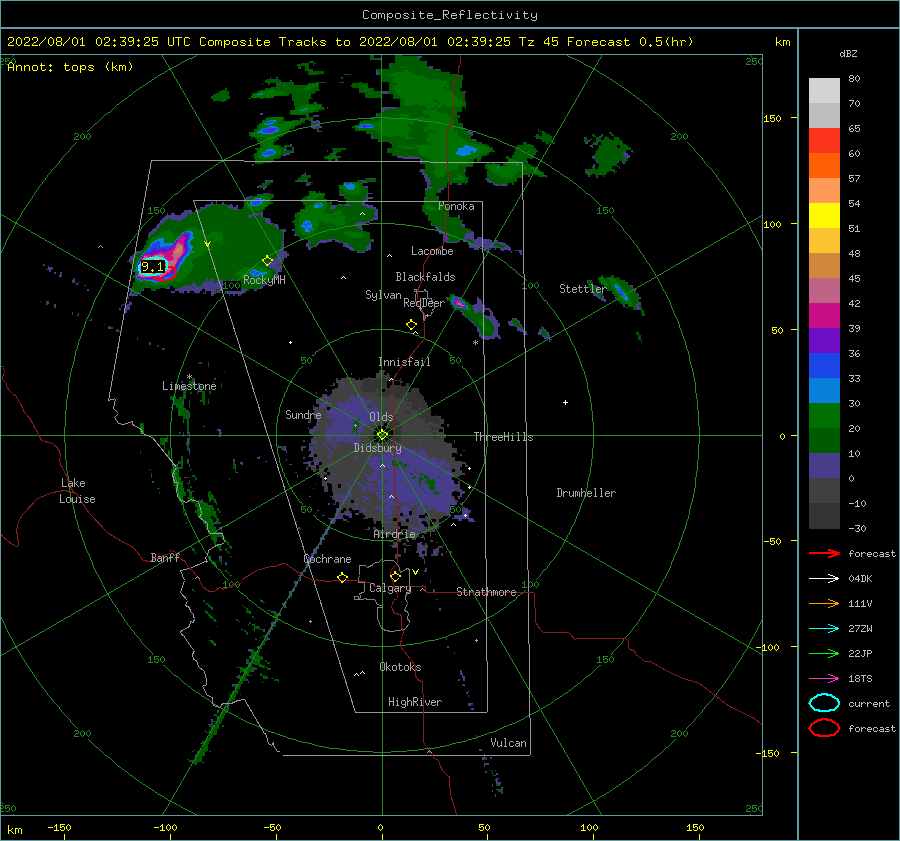
Task: Click the yellow swatch between 54 and 51
Action: tap(824, 215)
